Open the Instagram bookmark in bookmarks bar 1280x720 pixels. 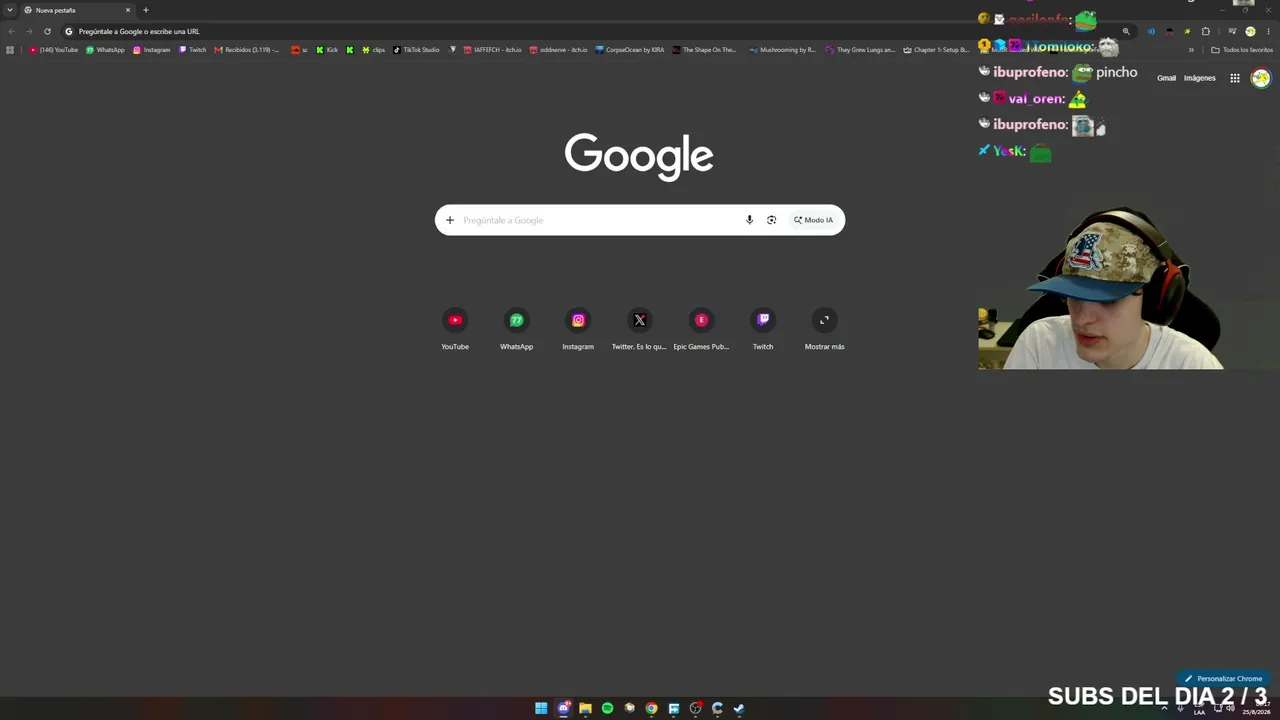(152, 50)
